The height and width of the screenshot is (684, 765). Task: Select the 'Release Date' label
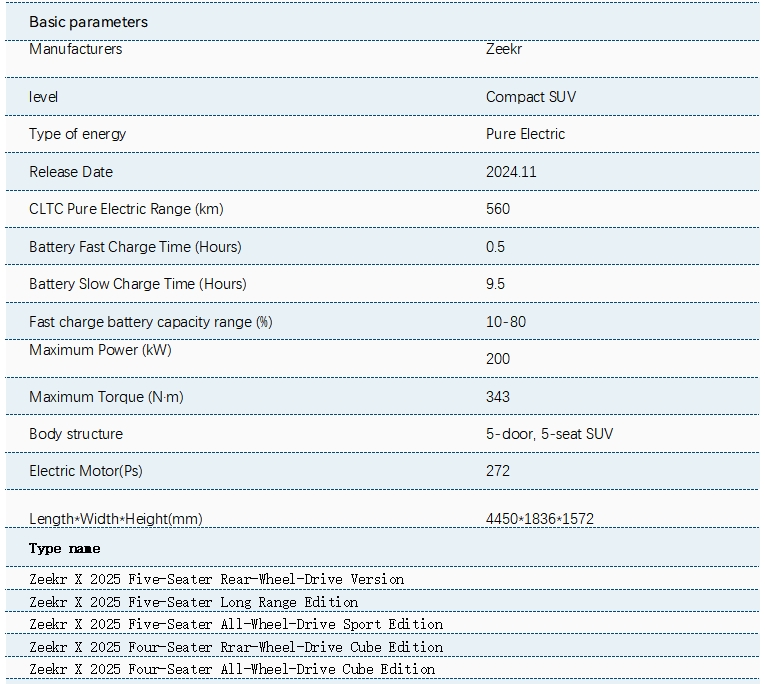click(71, 172)
